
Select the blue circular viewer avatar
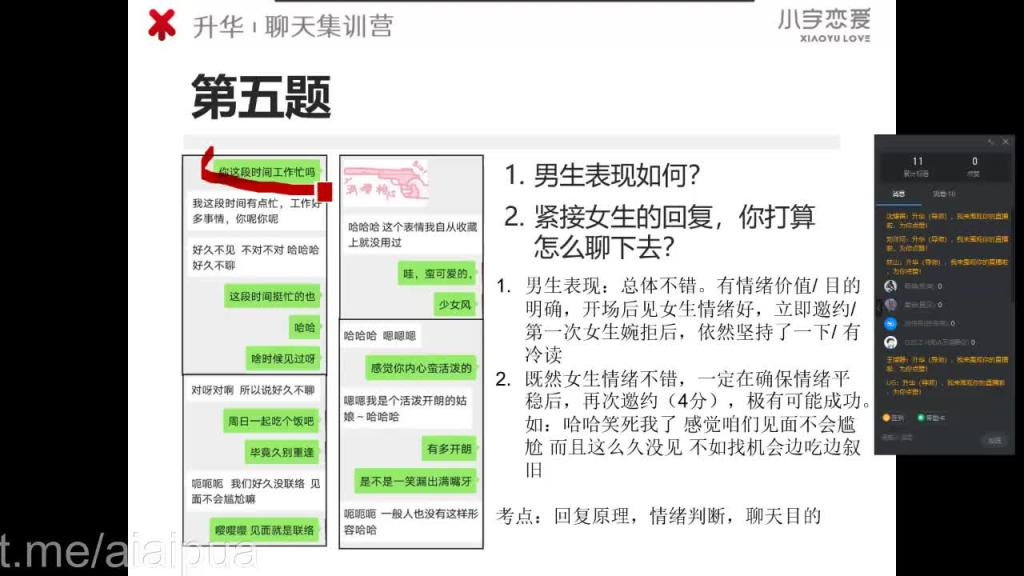pyautogui.click(x=890, y=323)
